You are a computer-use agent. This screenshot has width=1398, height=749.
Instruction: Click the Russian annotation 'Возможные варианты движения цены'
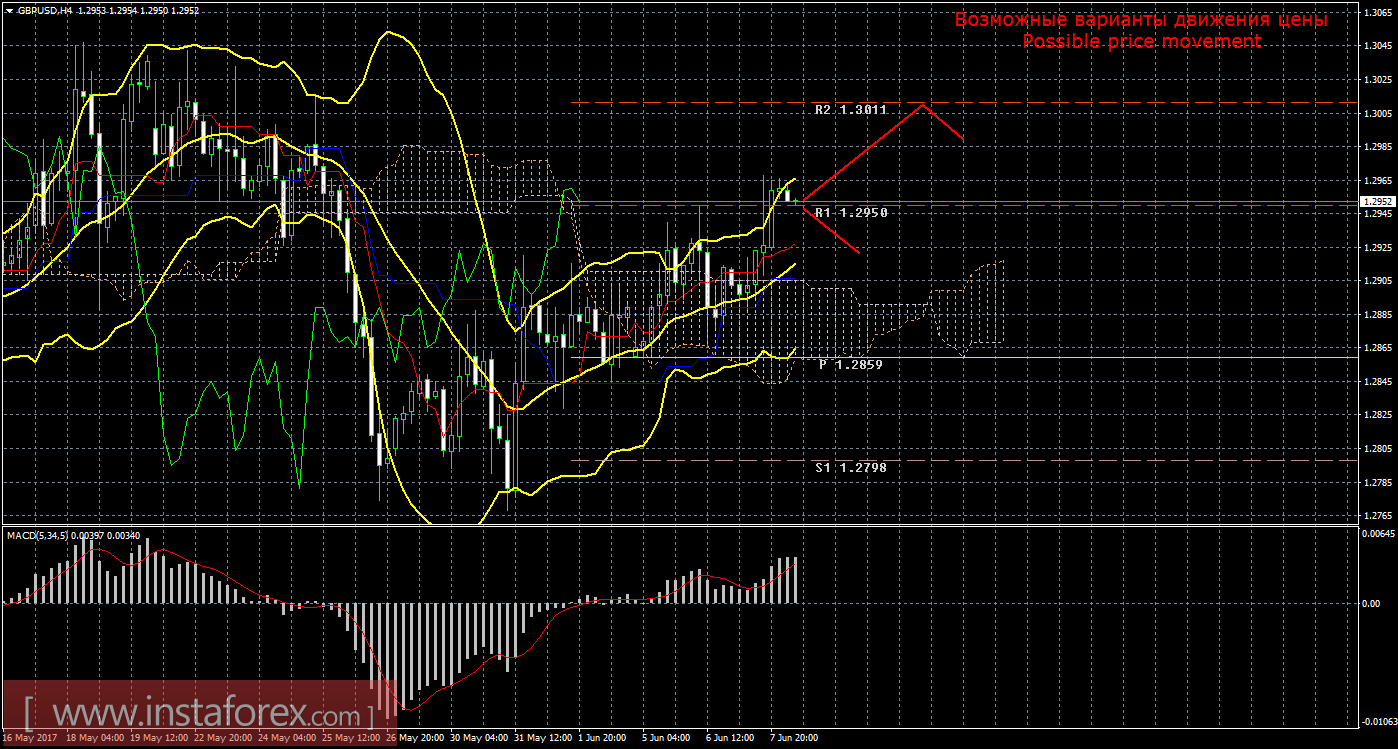click(1141, 20)
